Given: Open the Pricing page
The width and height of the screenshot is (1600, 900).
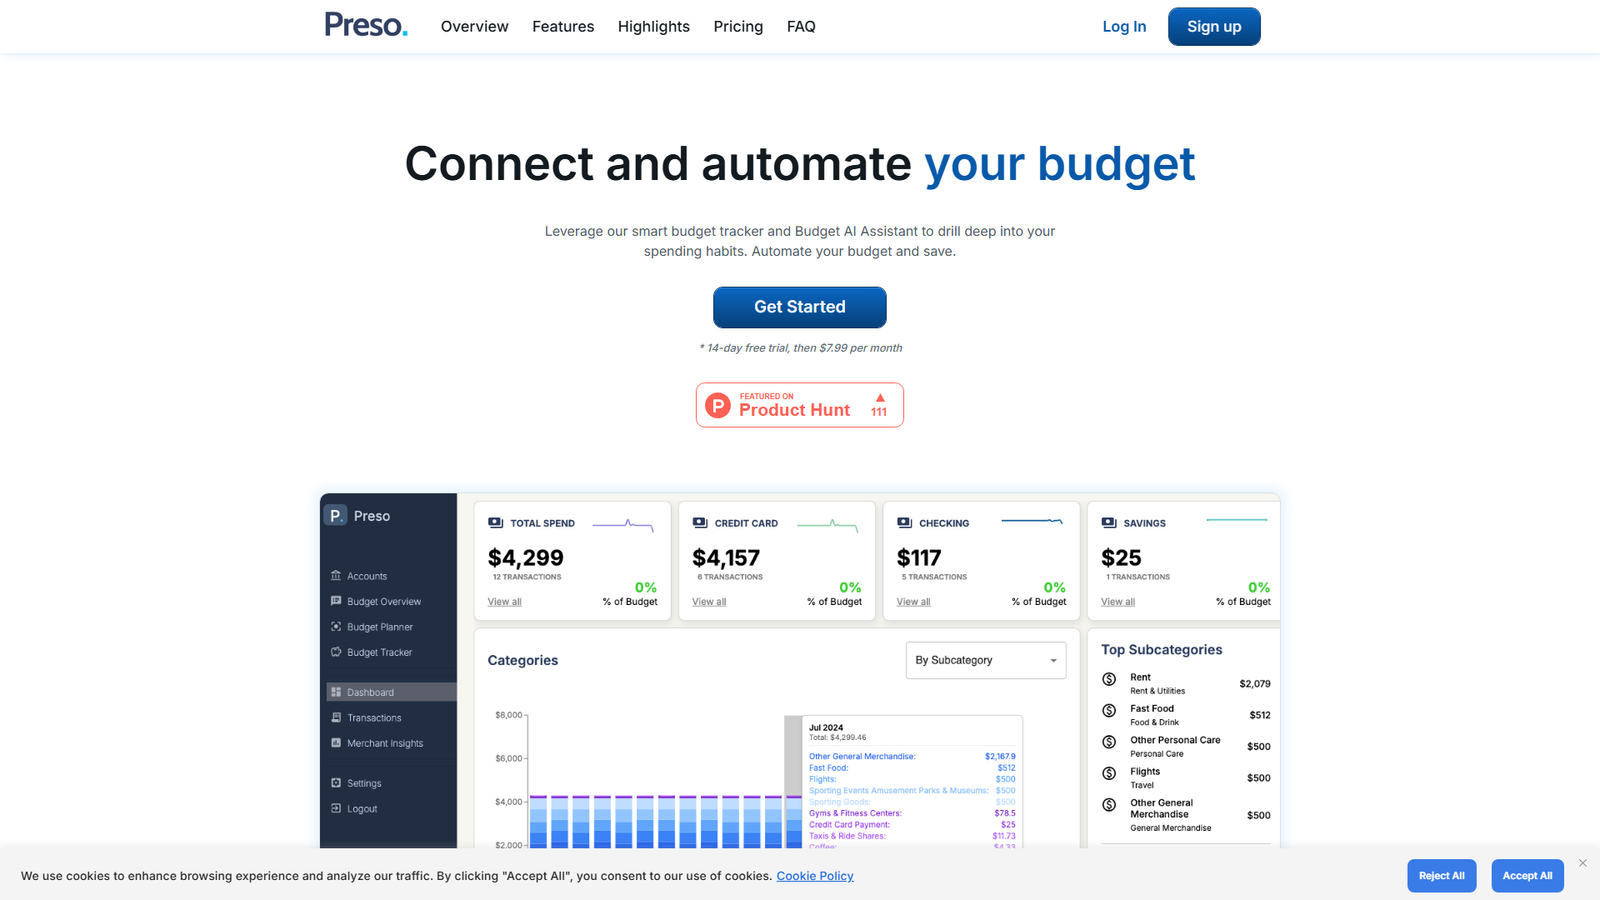Looking at the screenshot, I should [x=738, y=26].
